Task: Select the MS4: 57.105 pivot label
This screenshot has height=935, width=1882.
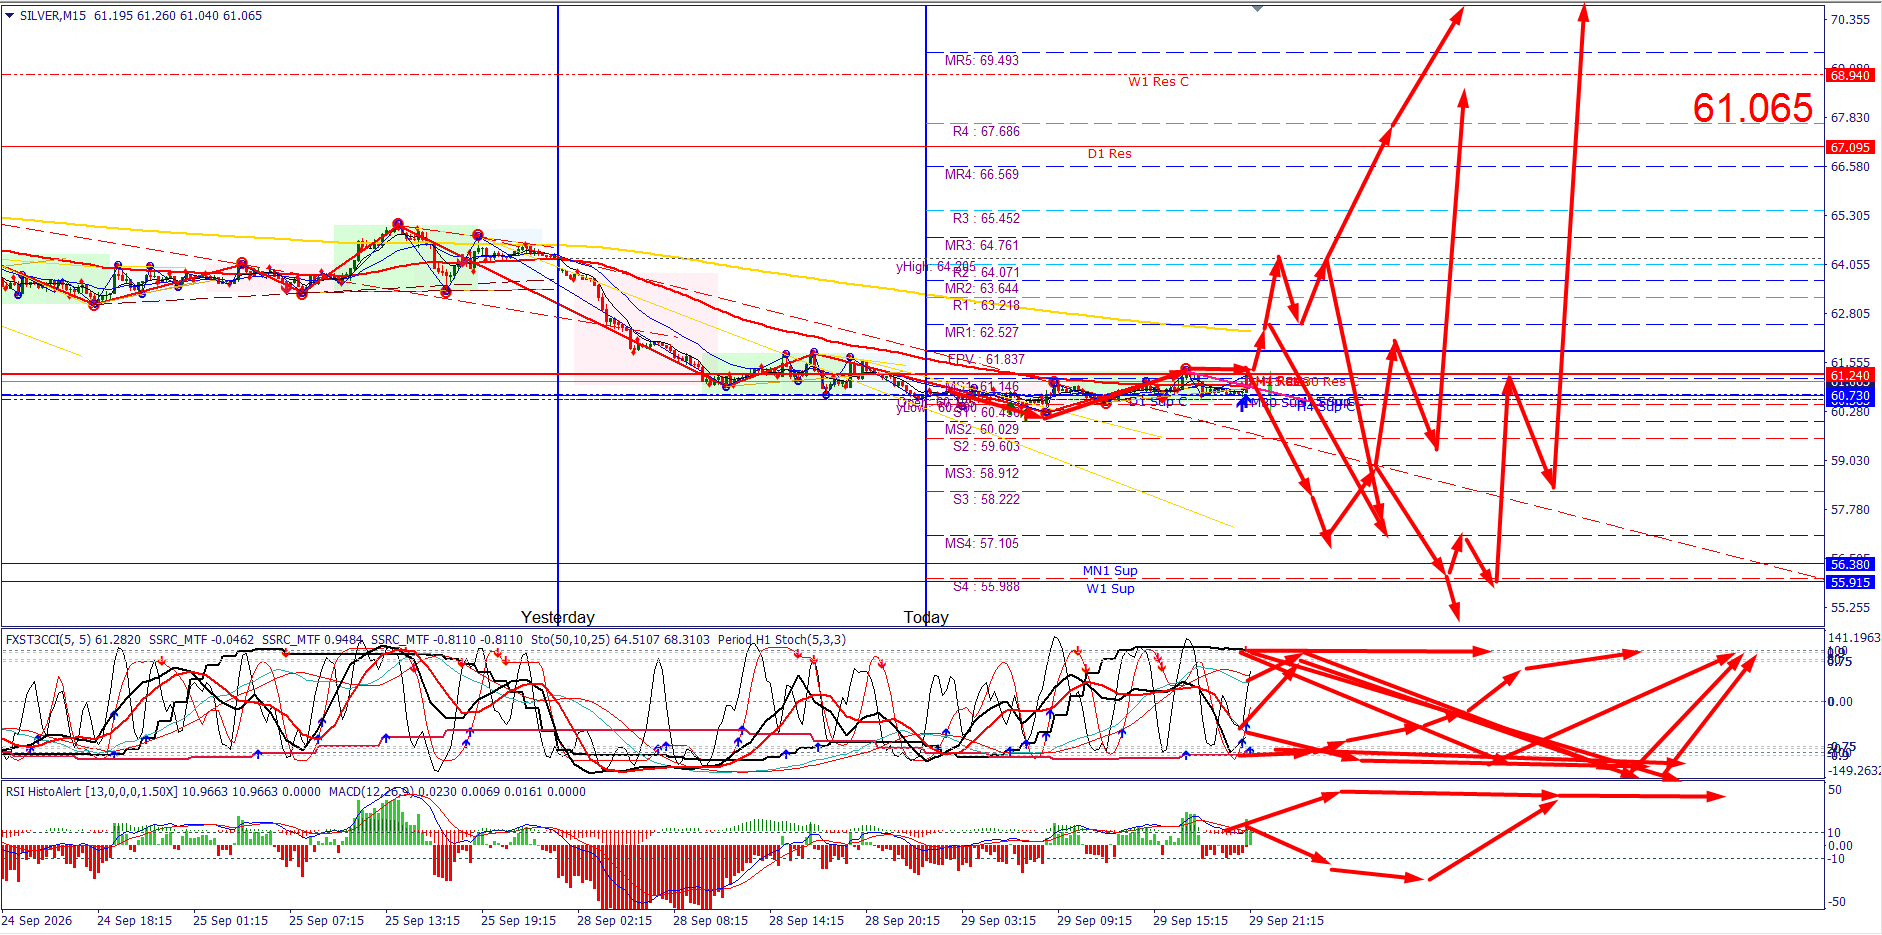Action: coord(982,544)
